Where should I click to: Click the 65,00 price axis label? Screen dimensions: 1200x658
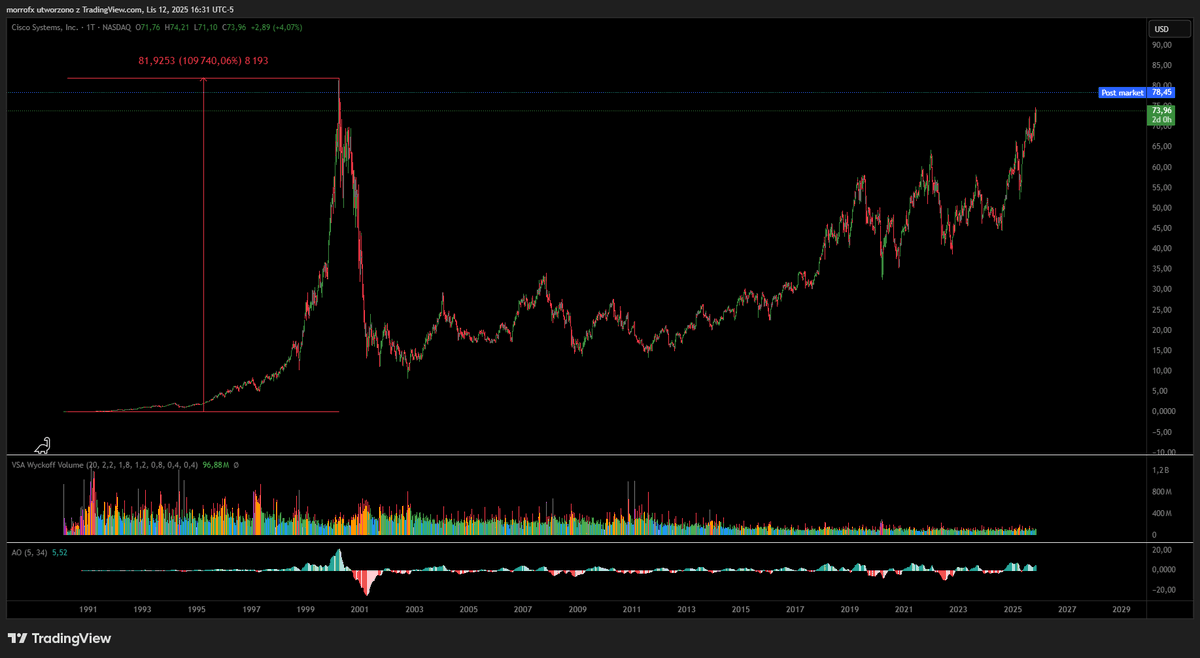point(1162,147)
